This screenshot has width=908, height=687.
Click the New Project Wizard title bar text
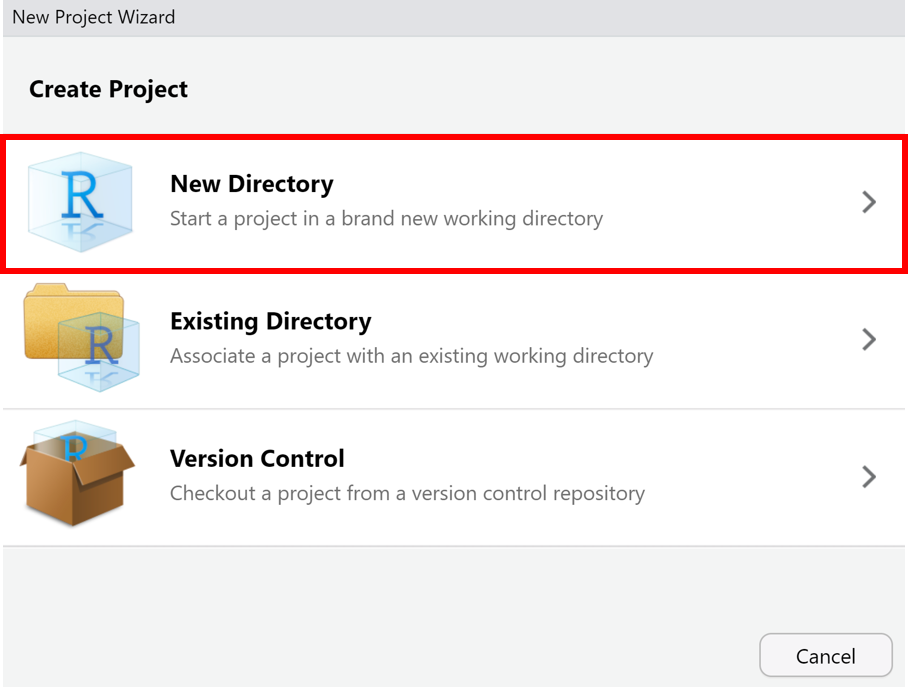point(93,17)
